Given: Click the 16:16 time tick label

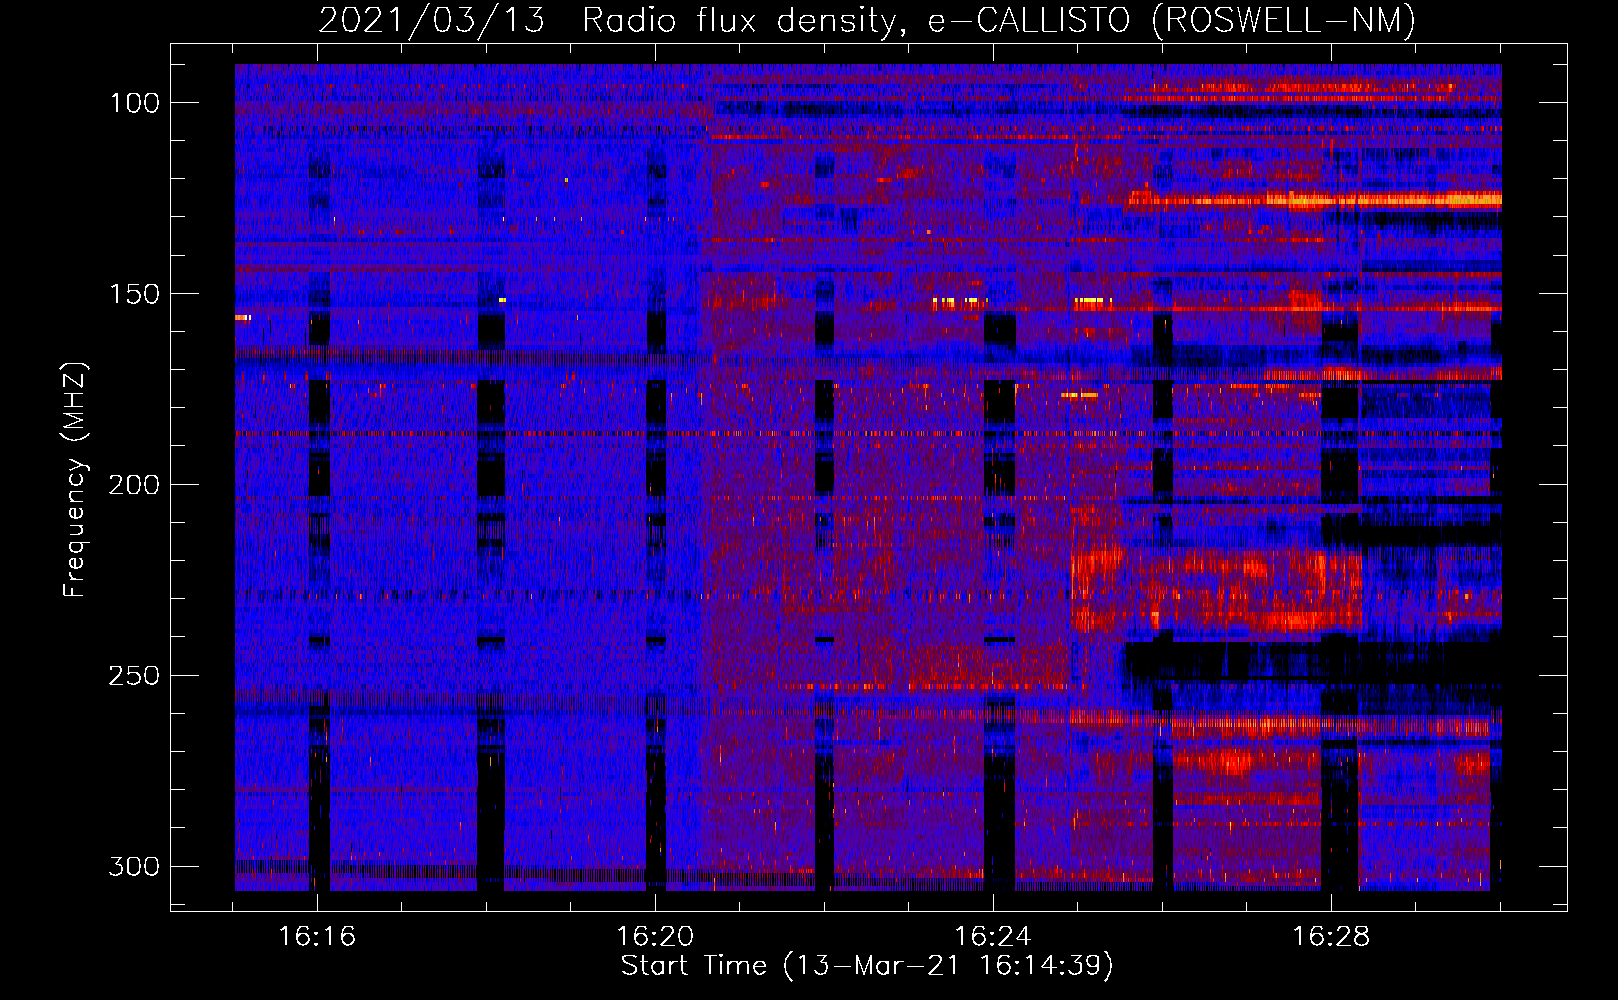Looking at the screenshot, I should (x=317, y=937).
